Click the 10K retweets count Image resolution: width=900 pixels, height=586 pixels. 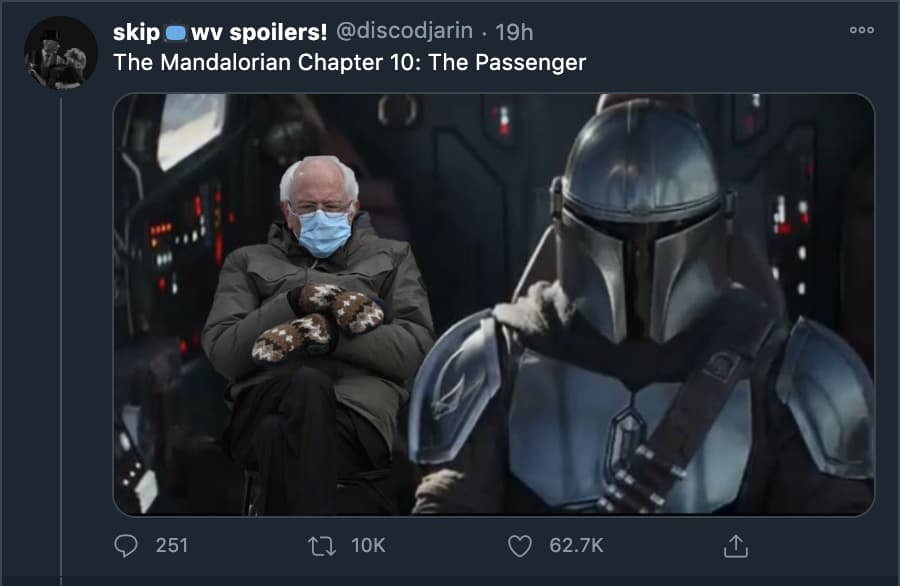(368, 545)
